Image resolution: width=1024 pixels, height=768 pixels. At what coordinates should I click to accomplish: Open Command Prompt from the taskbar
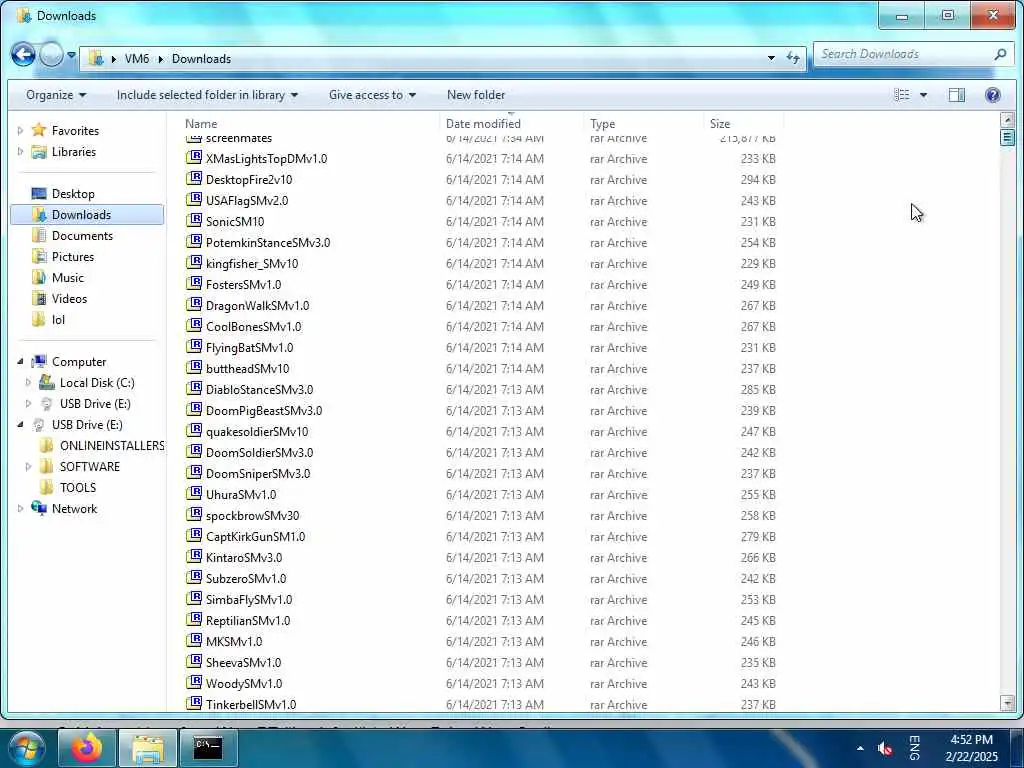click(208, 748)
